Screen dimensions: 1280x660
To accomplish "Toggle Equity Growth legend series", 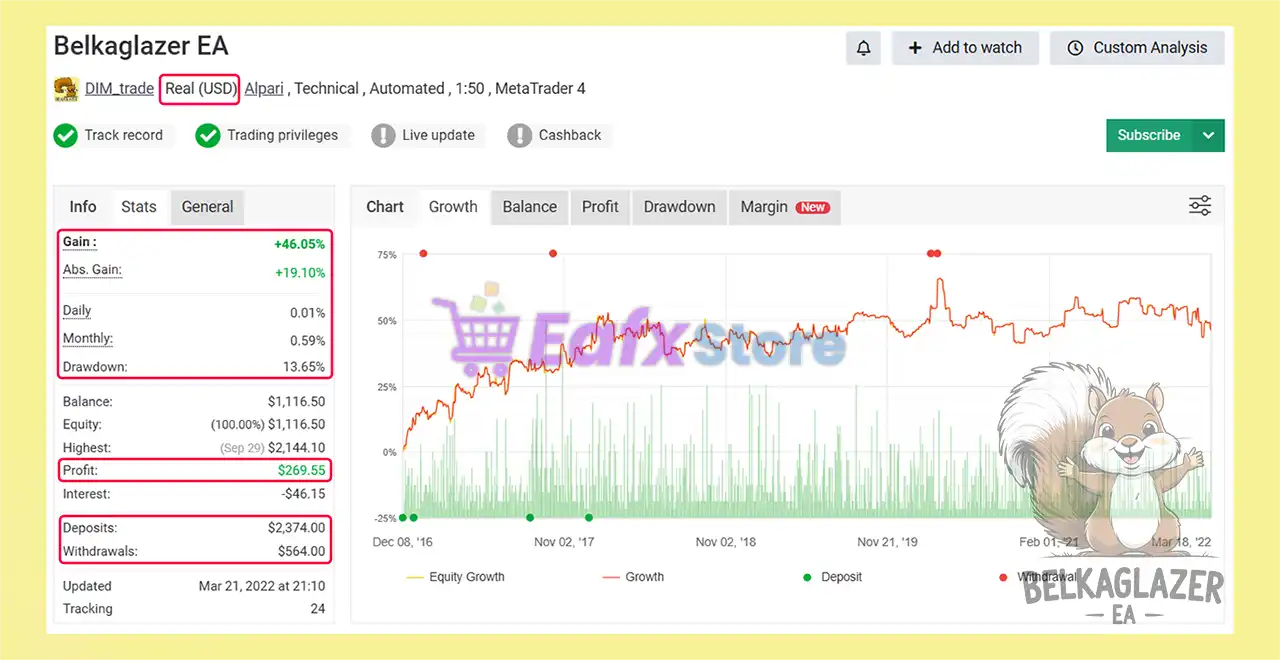I will point(455,577).
